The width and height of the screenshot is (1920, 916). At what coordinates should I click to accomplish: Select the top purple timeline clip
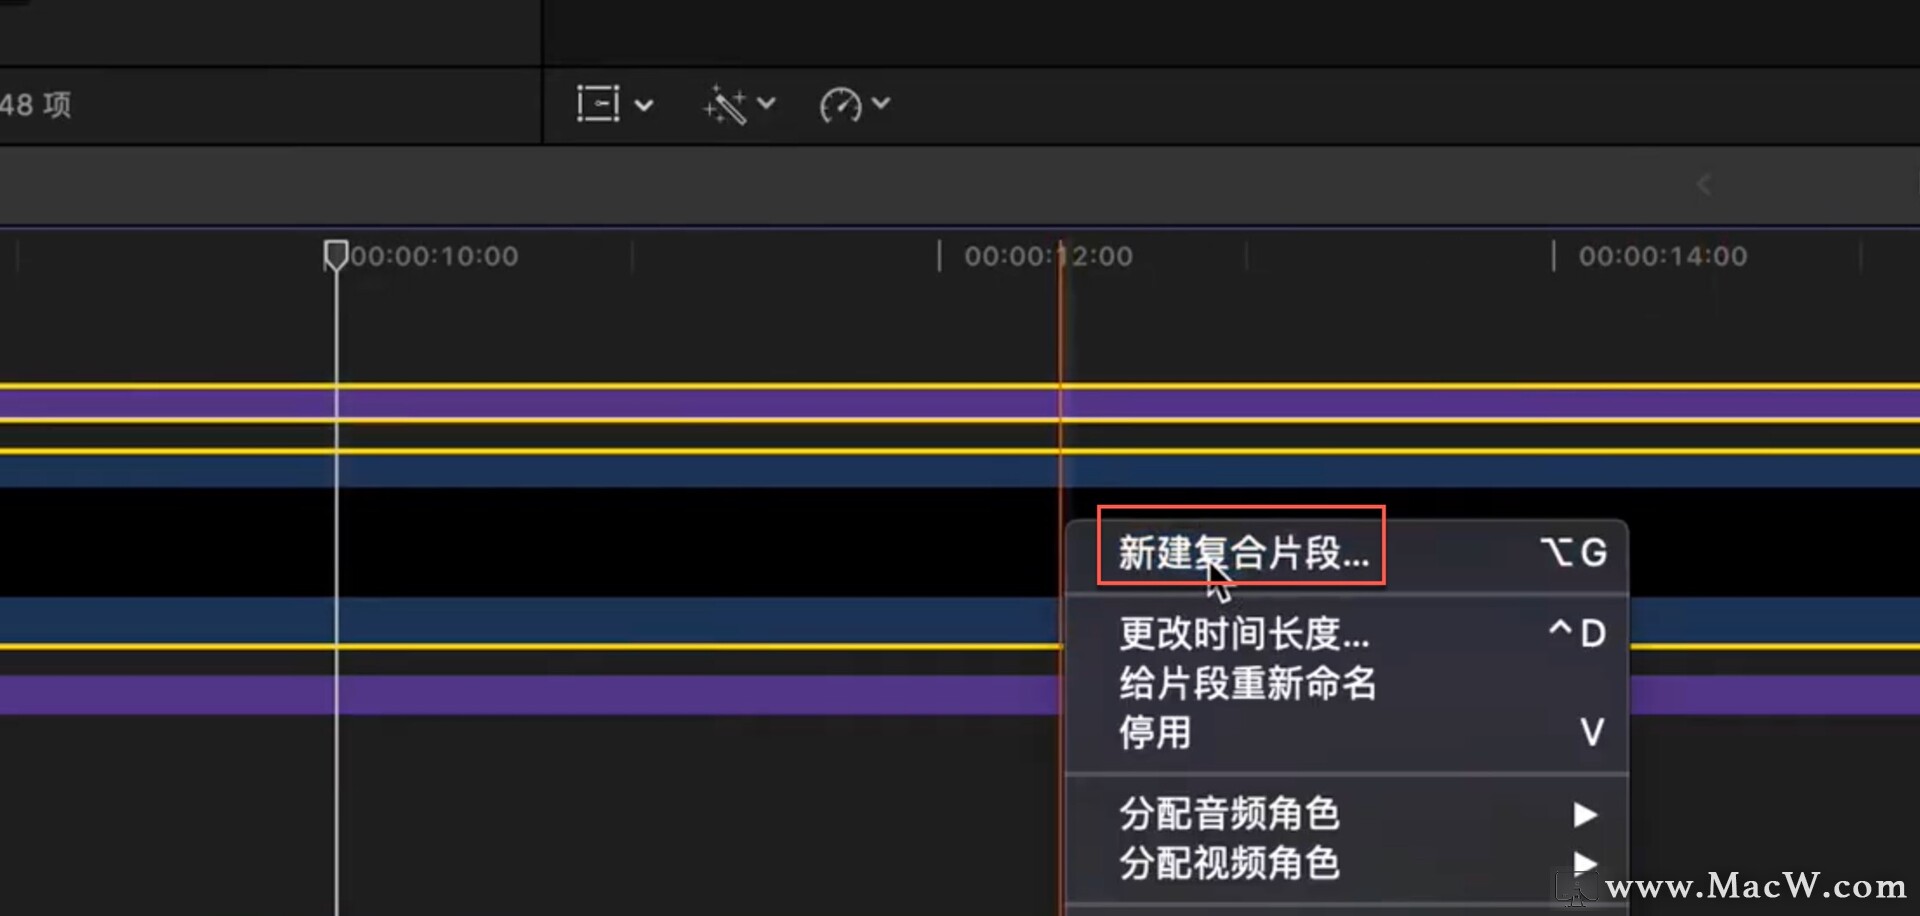tap(960, 403)
